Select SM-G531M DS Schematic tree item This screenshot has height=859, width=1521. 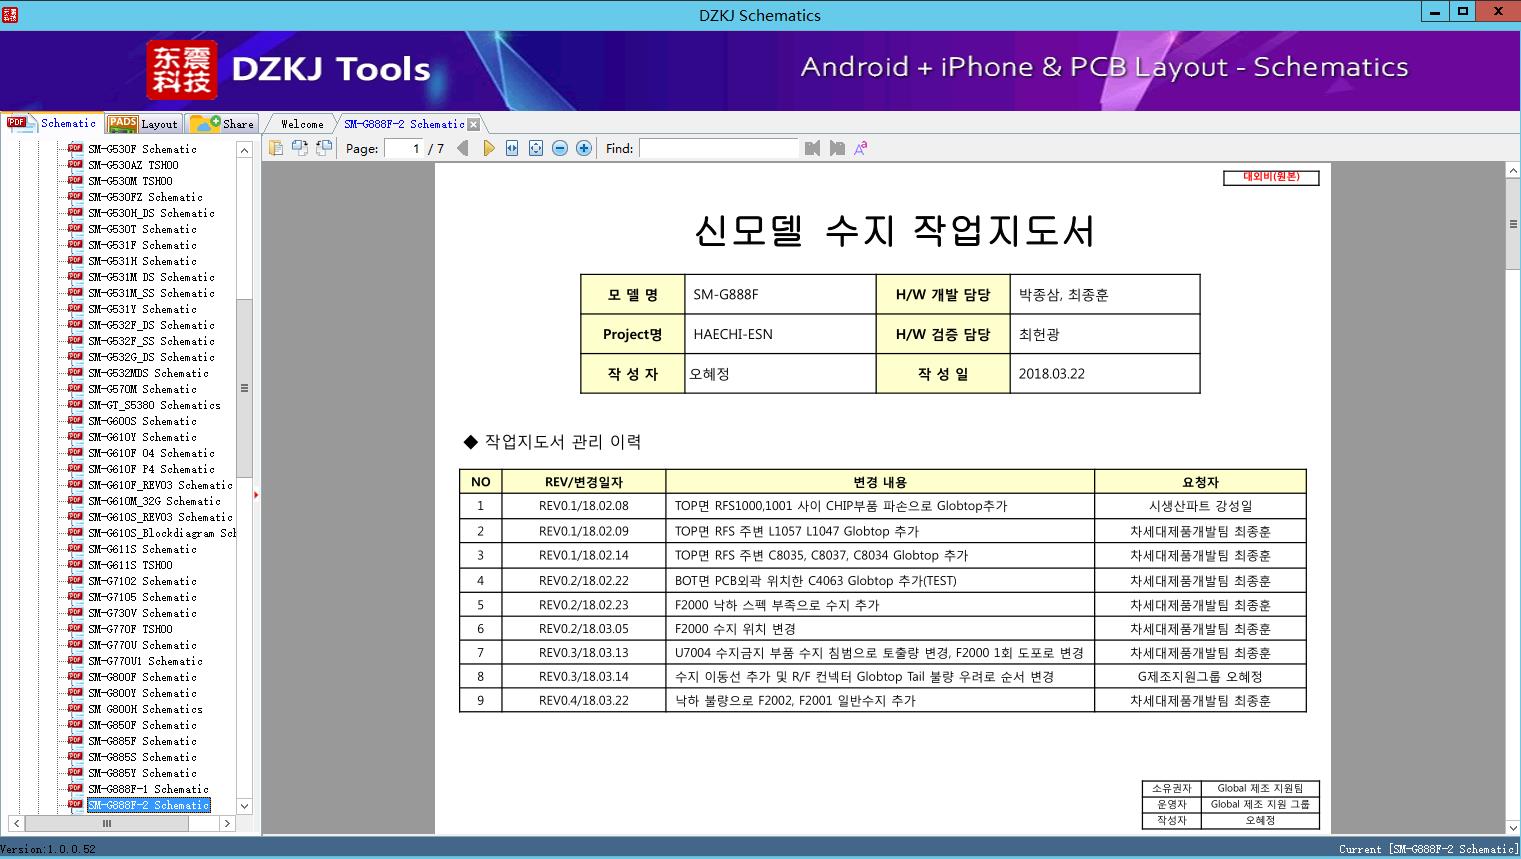pyautogui.click(x=151, y=277)
